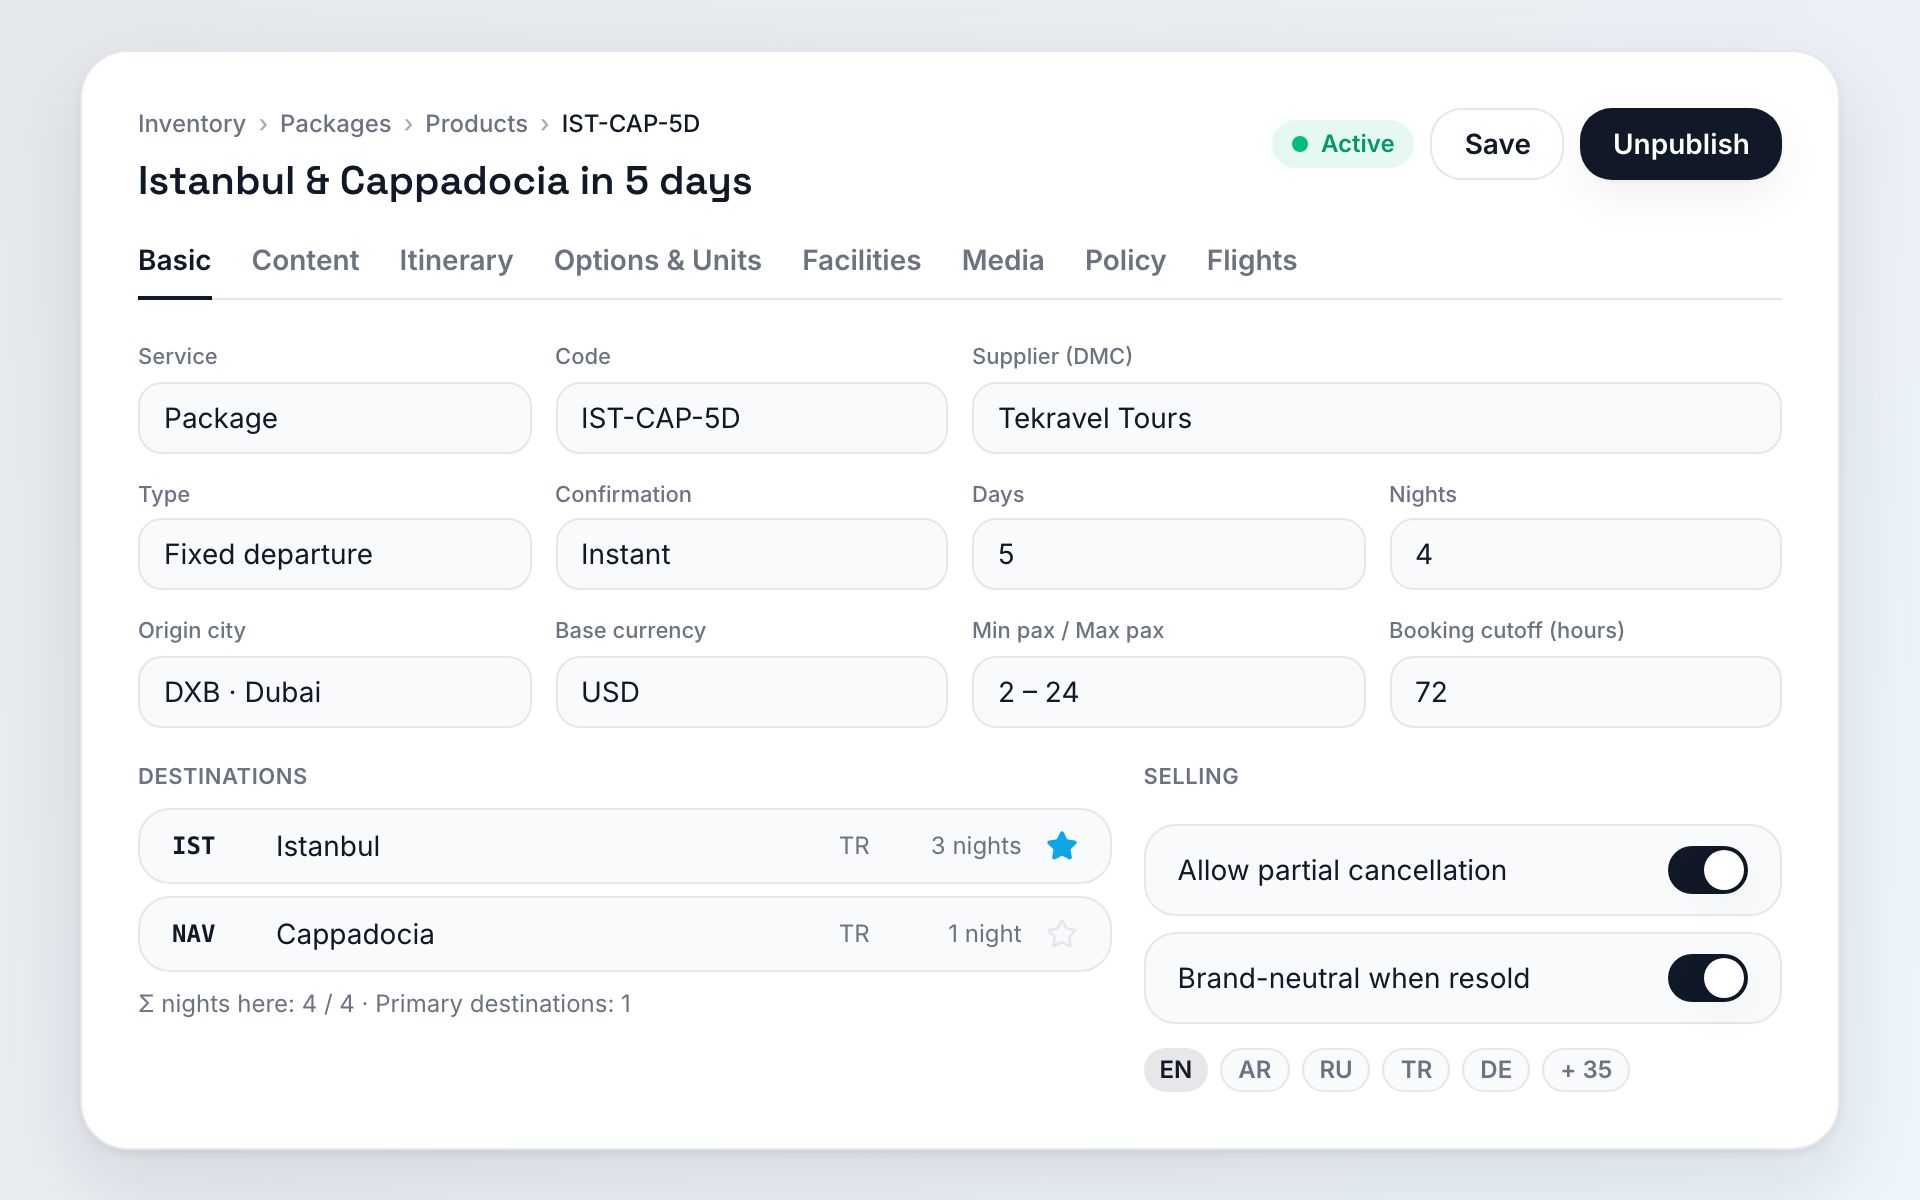Open the Service dropdown showing Package

[x=335, y=418]
